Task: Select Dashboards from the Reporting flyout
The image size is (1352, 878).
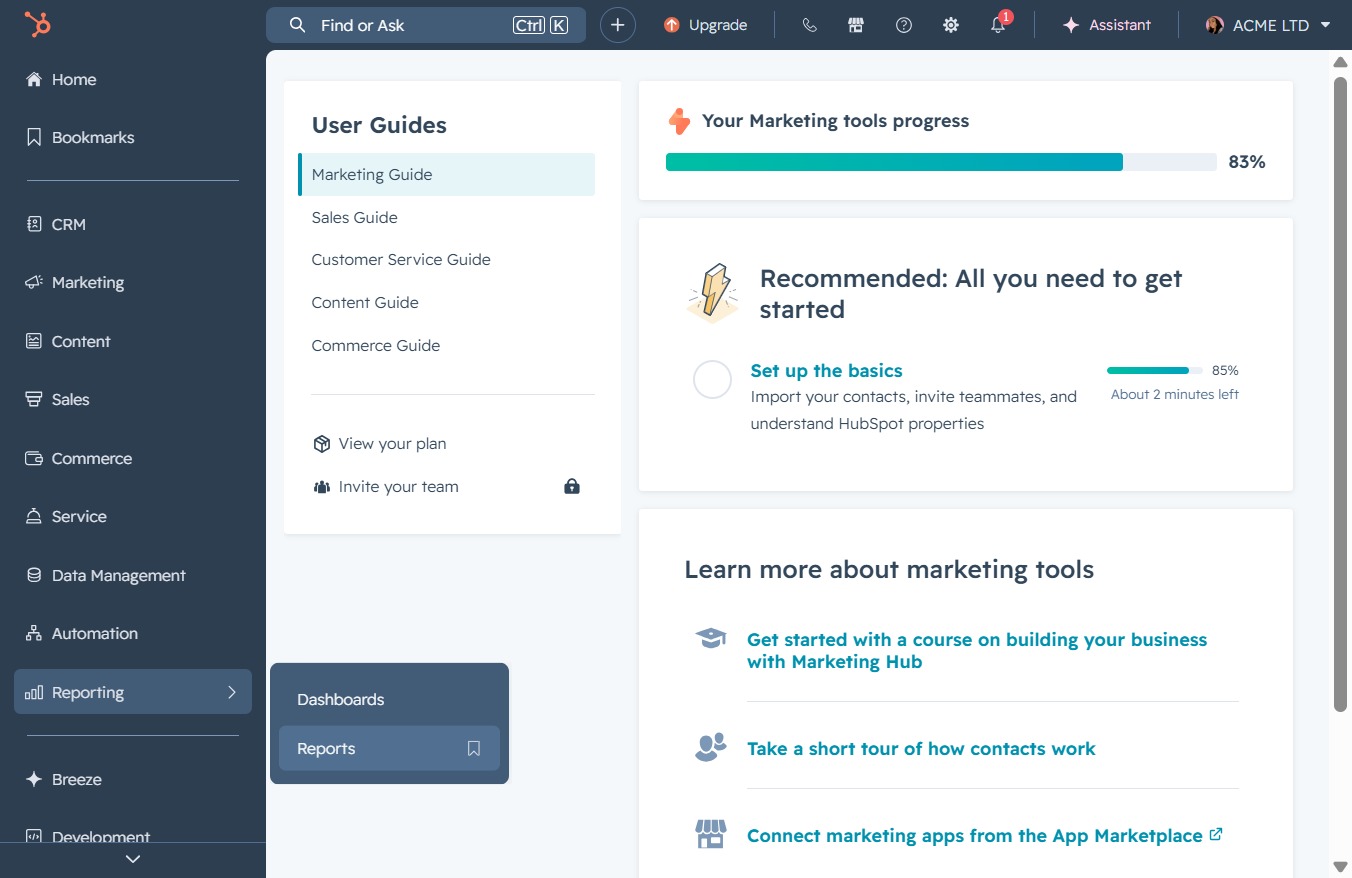Action: [389, 699]
